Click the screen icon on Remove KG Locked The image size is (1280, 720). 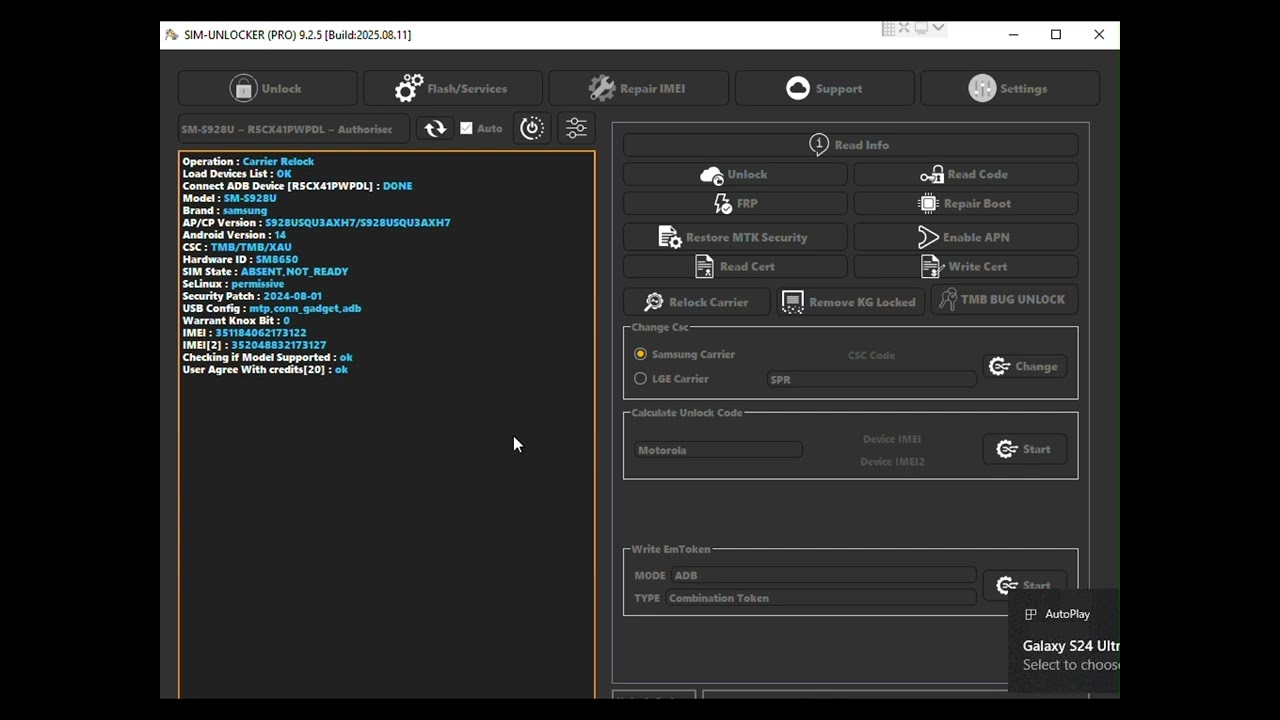792,302
